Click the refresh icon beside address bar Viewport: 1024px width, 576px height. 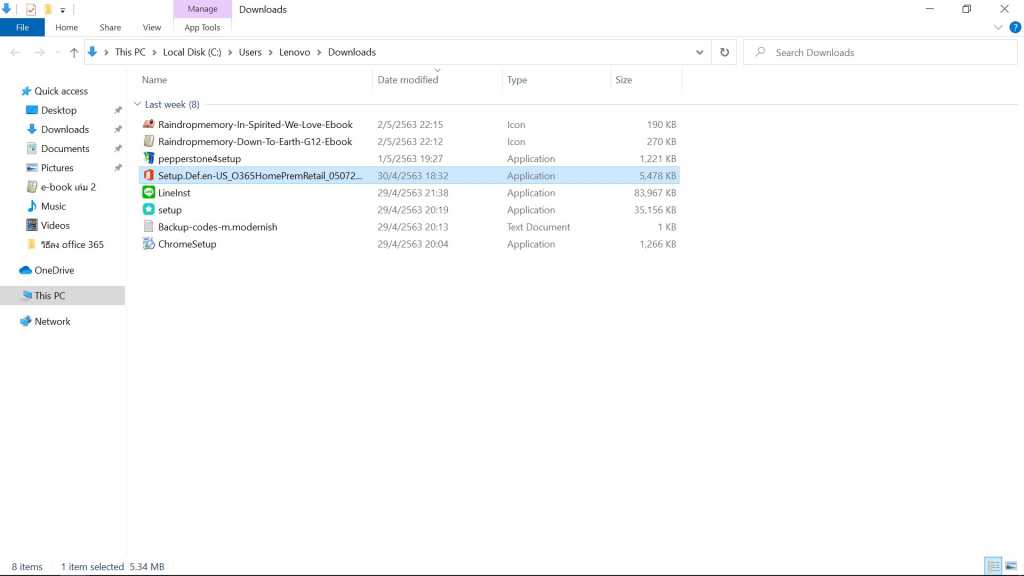(724, 52)
